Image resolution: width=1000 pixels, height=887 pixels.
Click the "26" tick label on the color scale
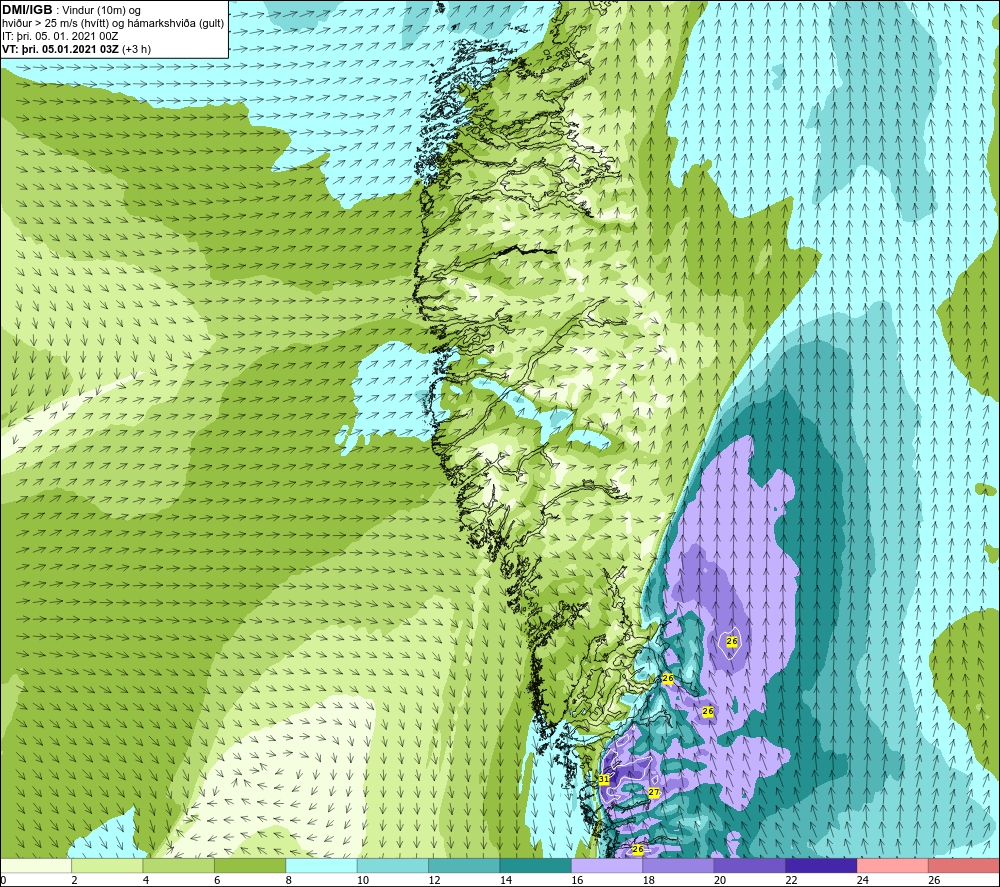[934, 880]
